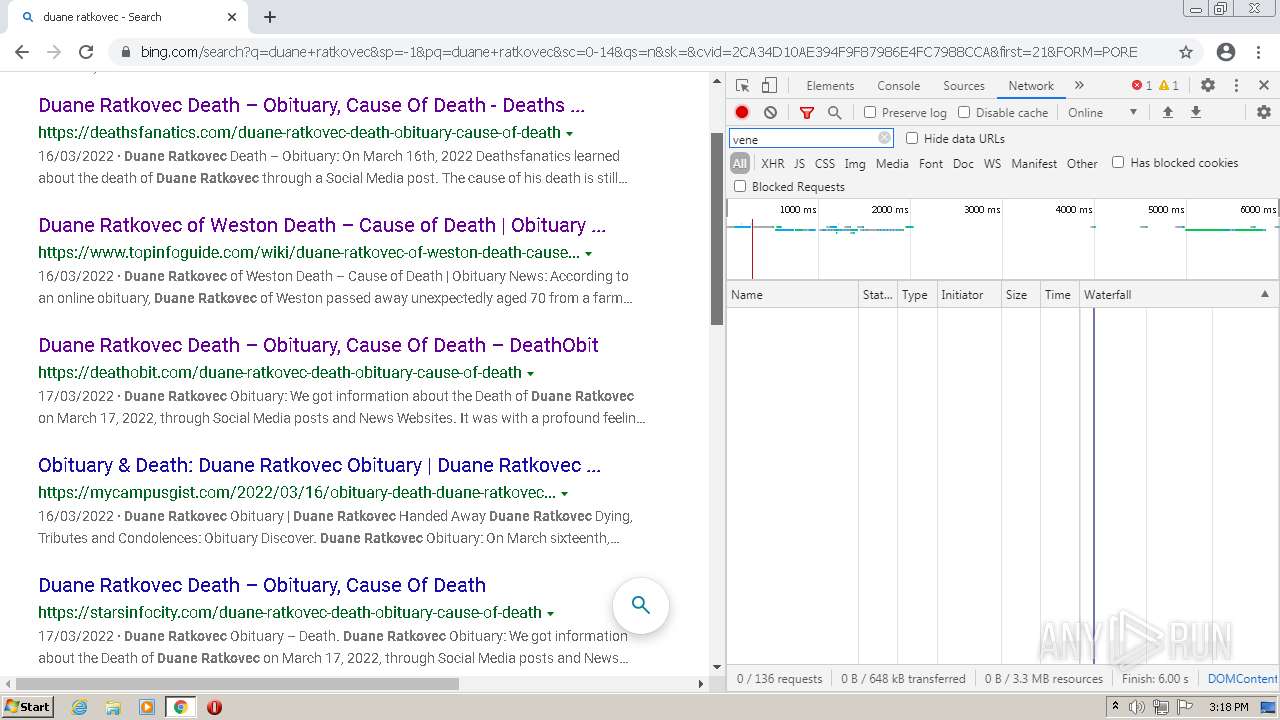Open DevTools three-dot customize menu
The image size is (1280, 720).
click(1236, 86)
